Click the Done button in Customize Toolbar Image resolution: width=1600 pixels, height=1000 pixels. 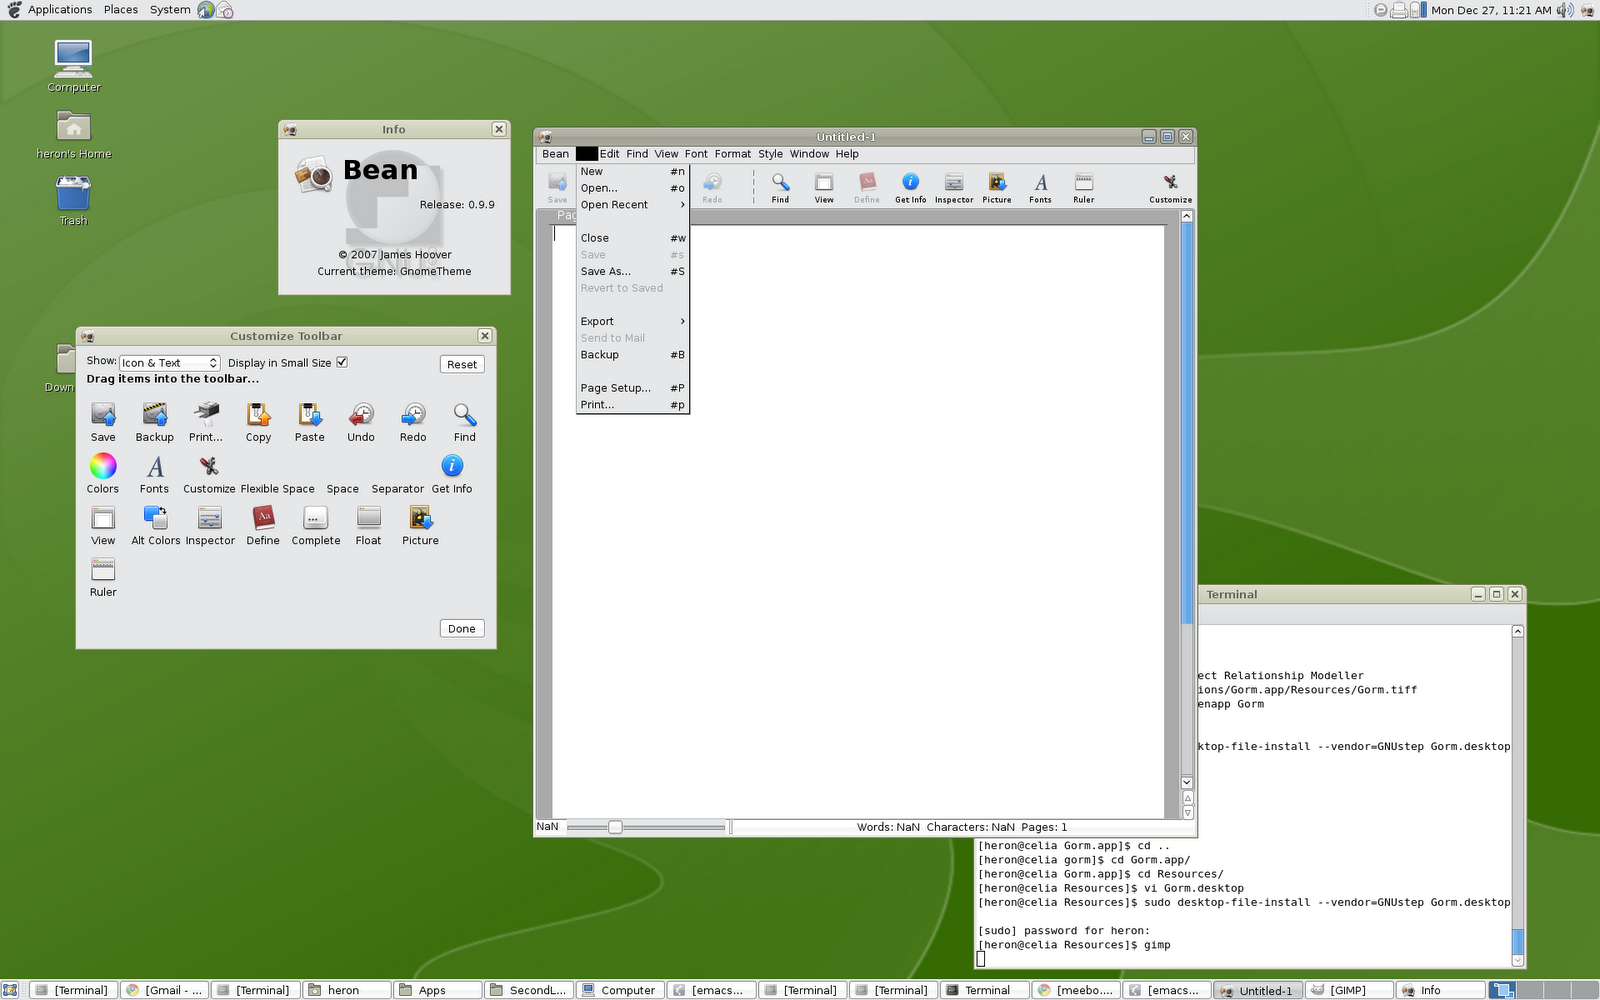pyautogui.click(x=462, y=629)
